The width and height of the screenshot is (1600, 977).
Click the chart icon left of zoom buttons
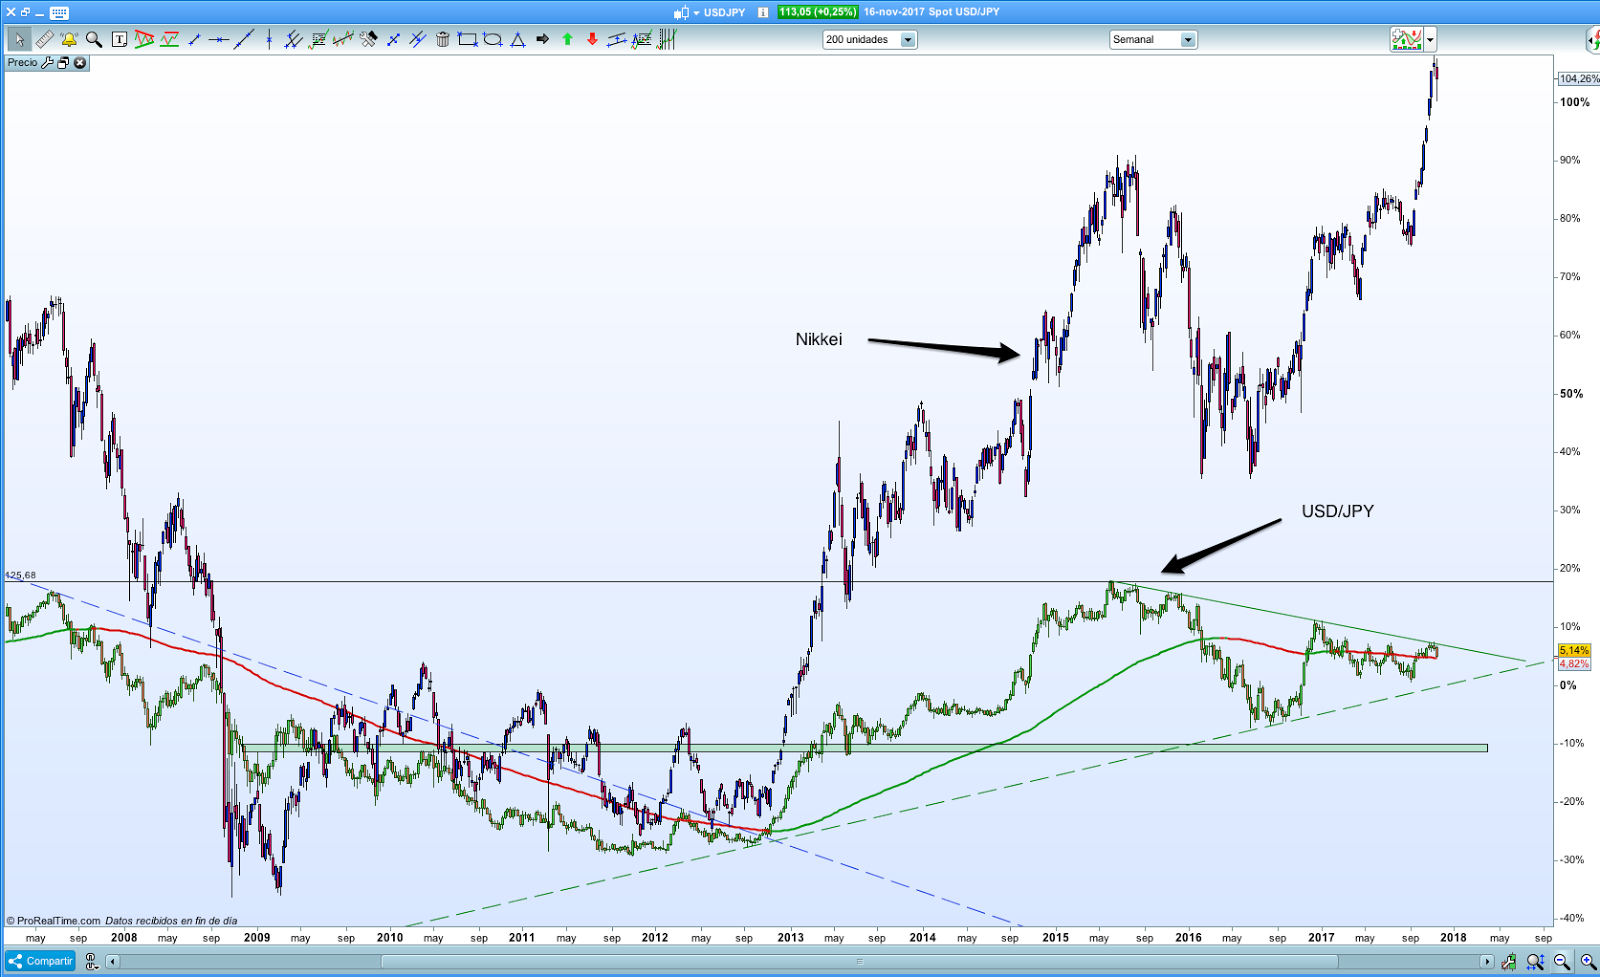(1508, 962)
